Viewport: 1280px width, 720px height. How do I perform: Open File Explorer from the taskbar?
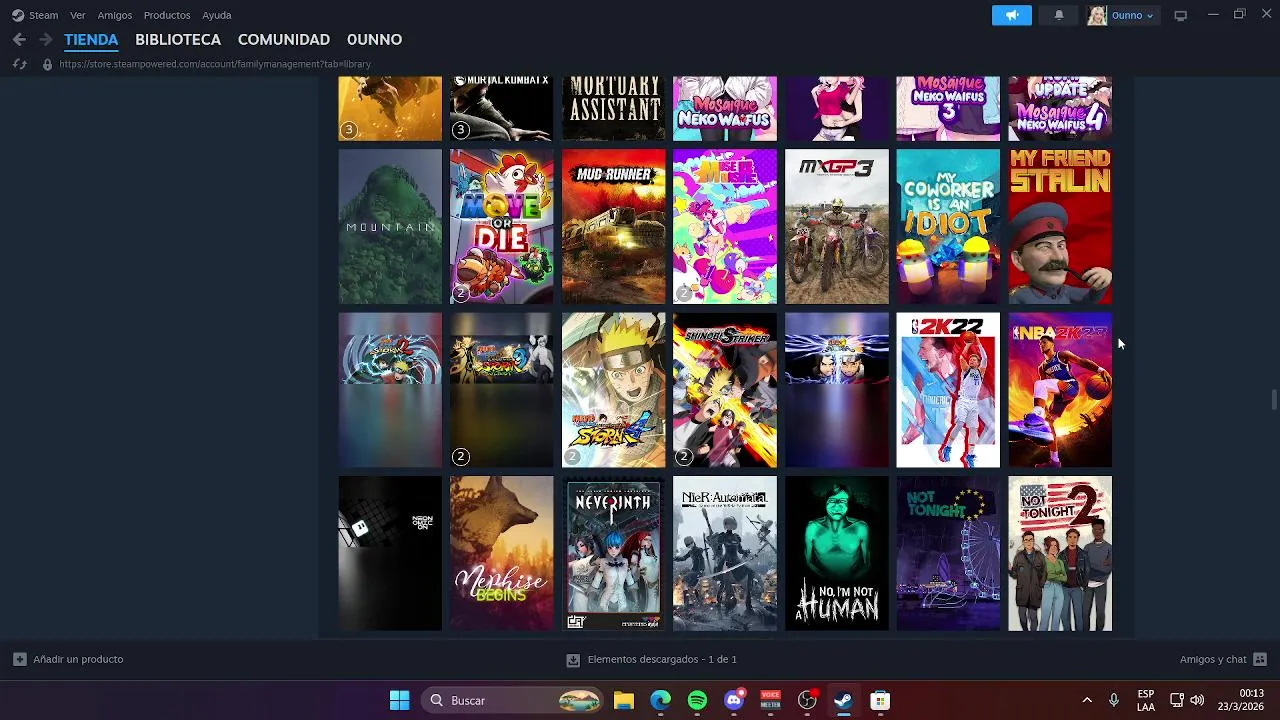click(x=624, y=700)
